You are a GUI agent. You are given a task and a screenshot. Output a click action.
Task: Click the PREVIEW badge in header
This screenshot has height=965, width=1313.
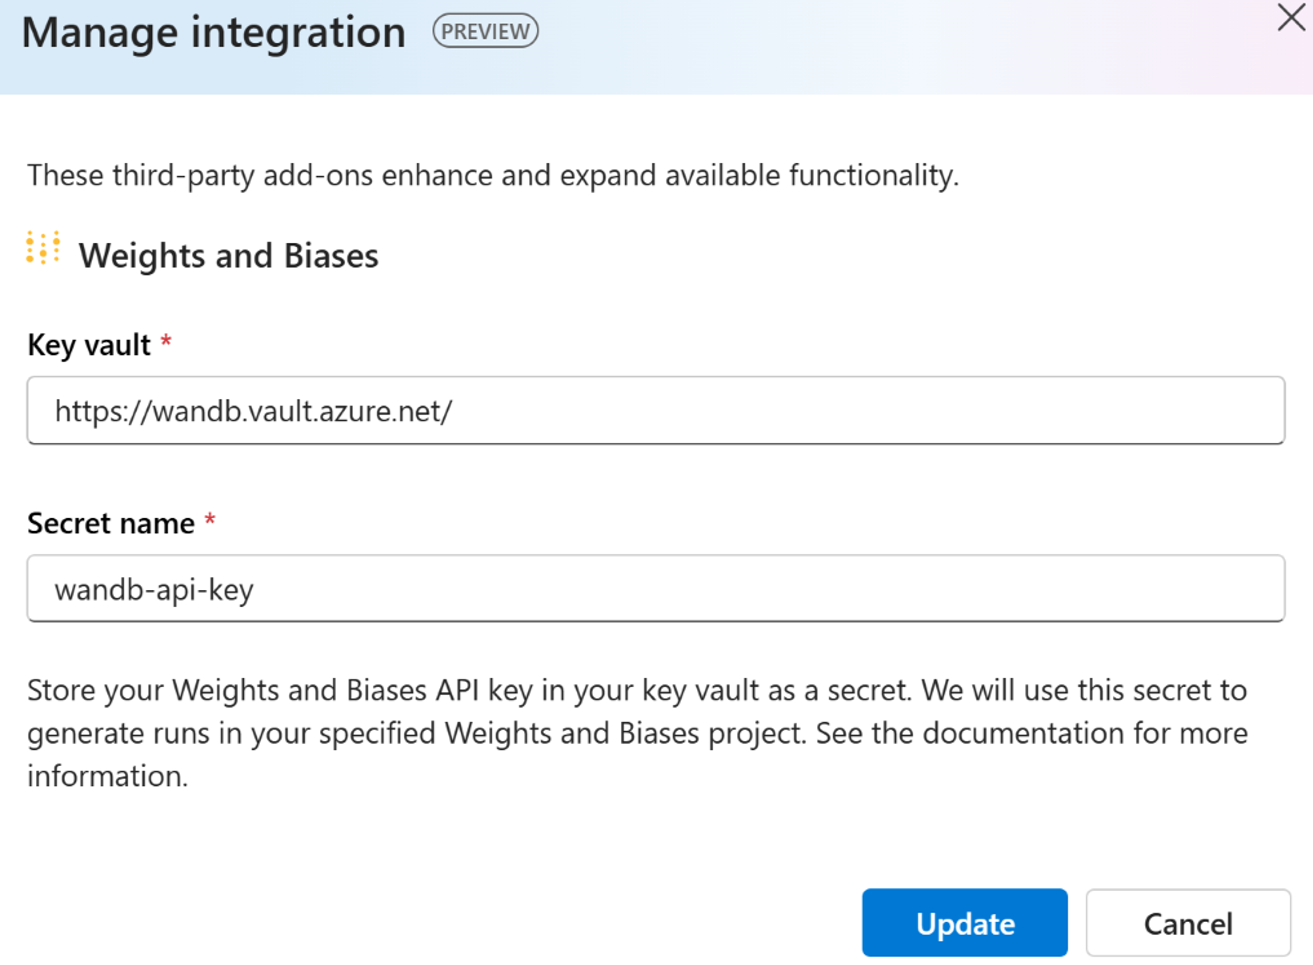485,32
